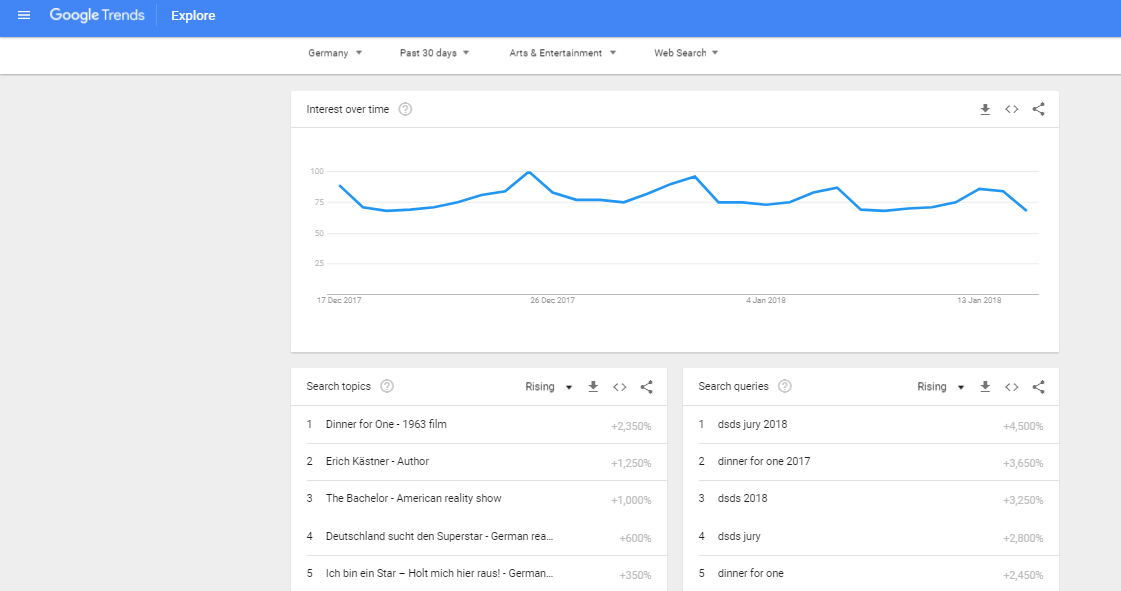1121x591 pixels.
Task: Click the 4 Jan 2018 axis label
Action: point(766,300)
